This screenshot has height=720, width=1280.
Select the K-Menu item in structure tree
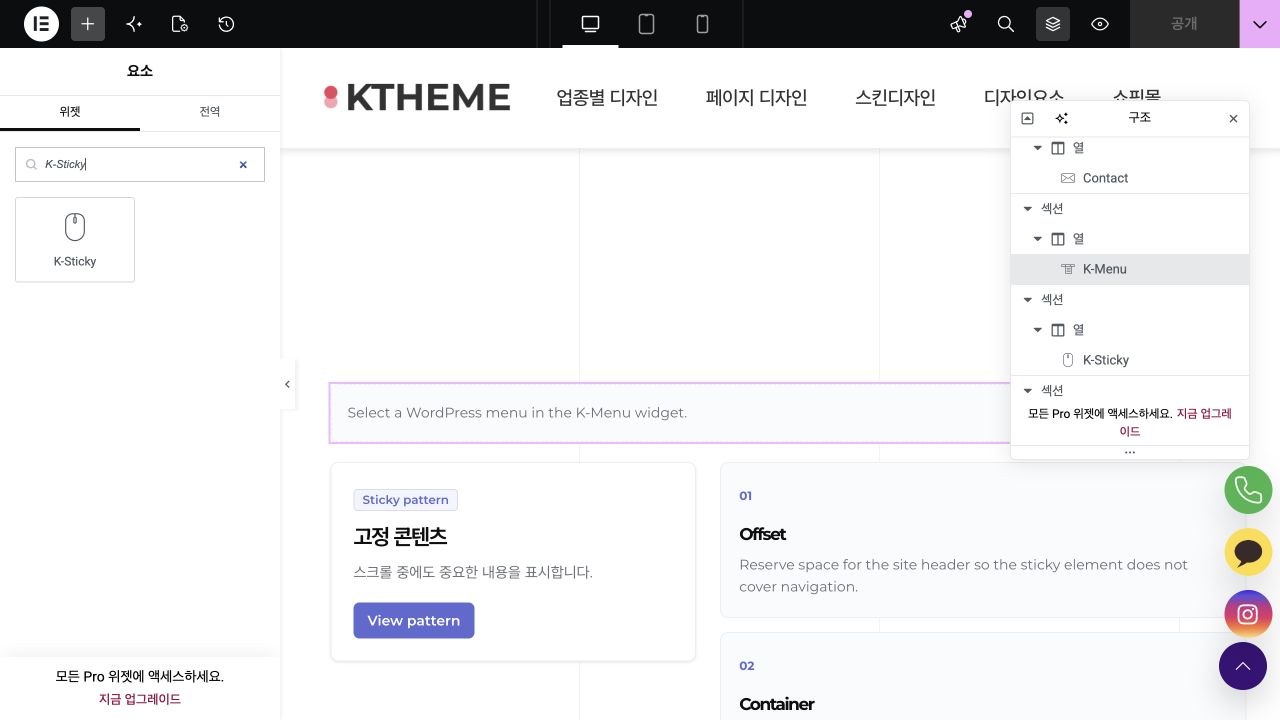[1130, 269]
